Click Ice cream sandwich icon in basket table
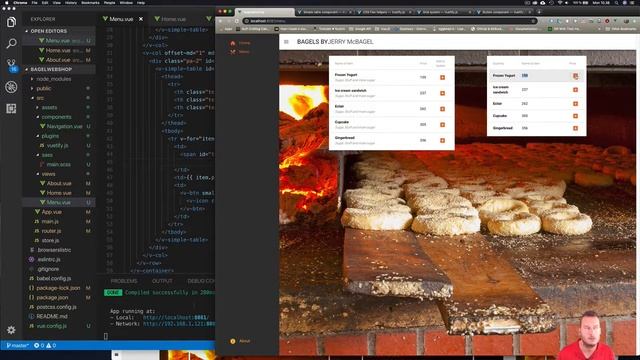Screen dimensions: 640x360 576,90
